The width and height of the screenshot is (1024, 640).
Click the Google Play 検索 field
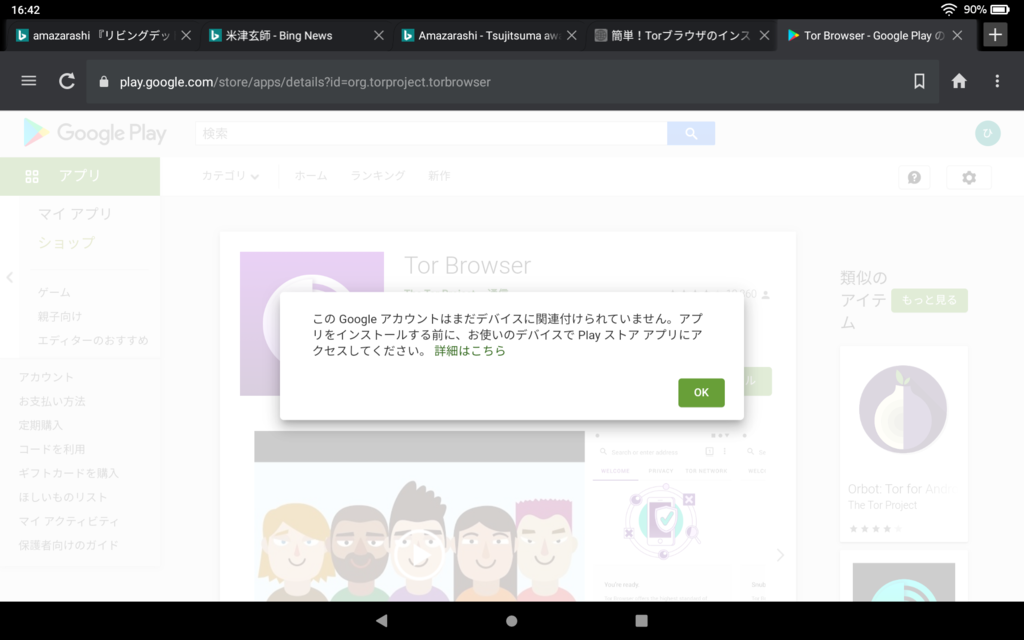tap(431, 133)
